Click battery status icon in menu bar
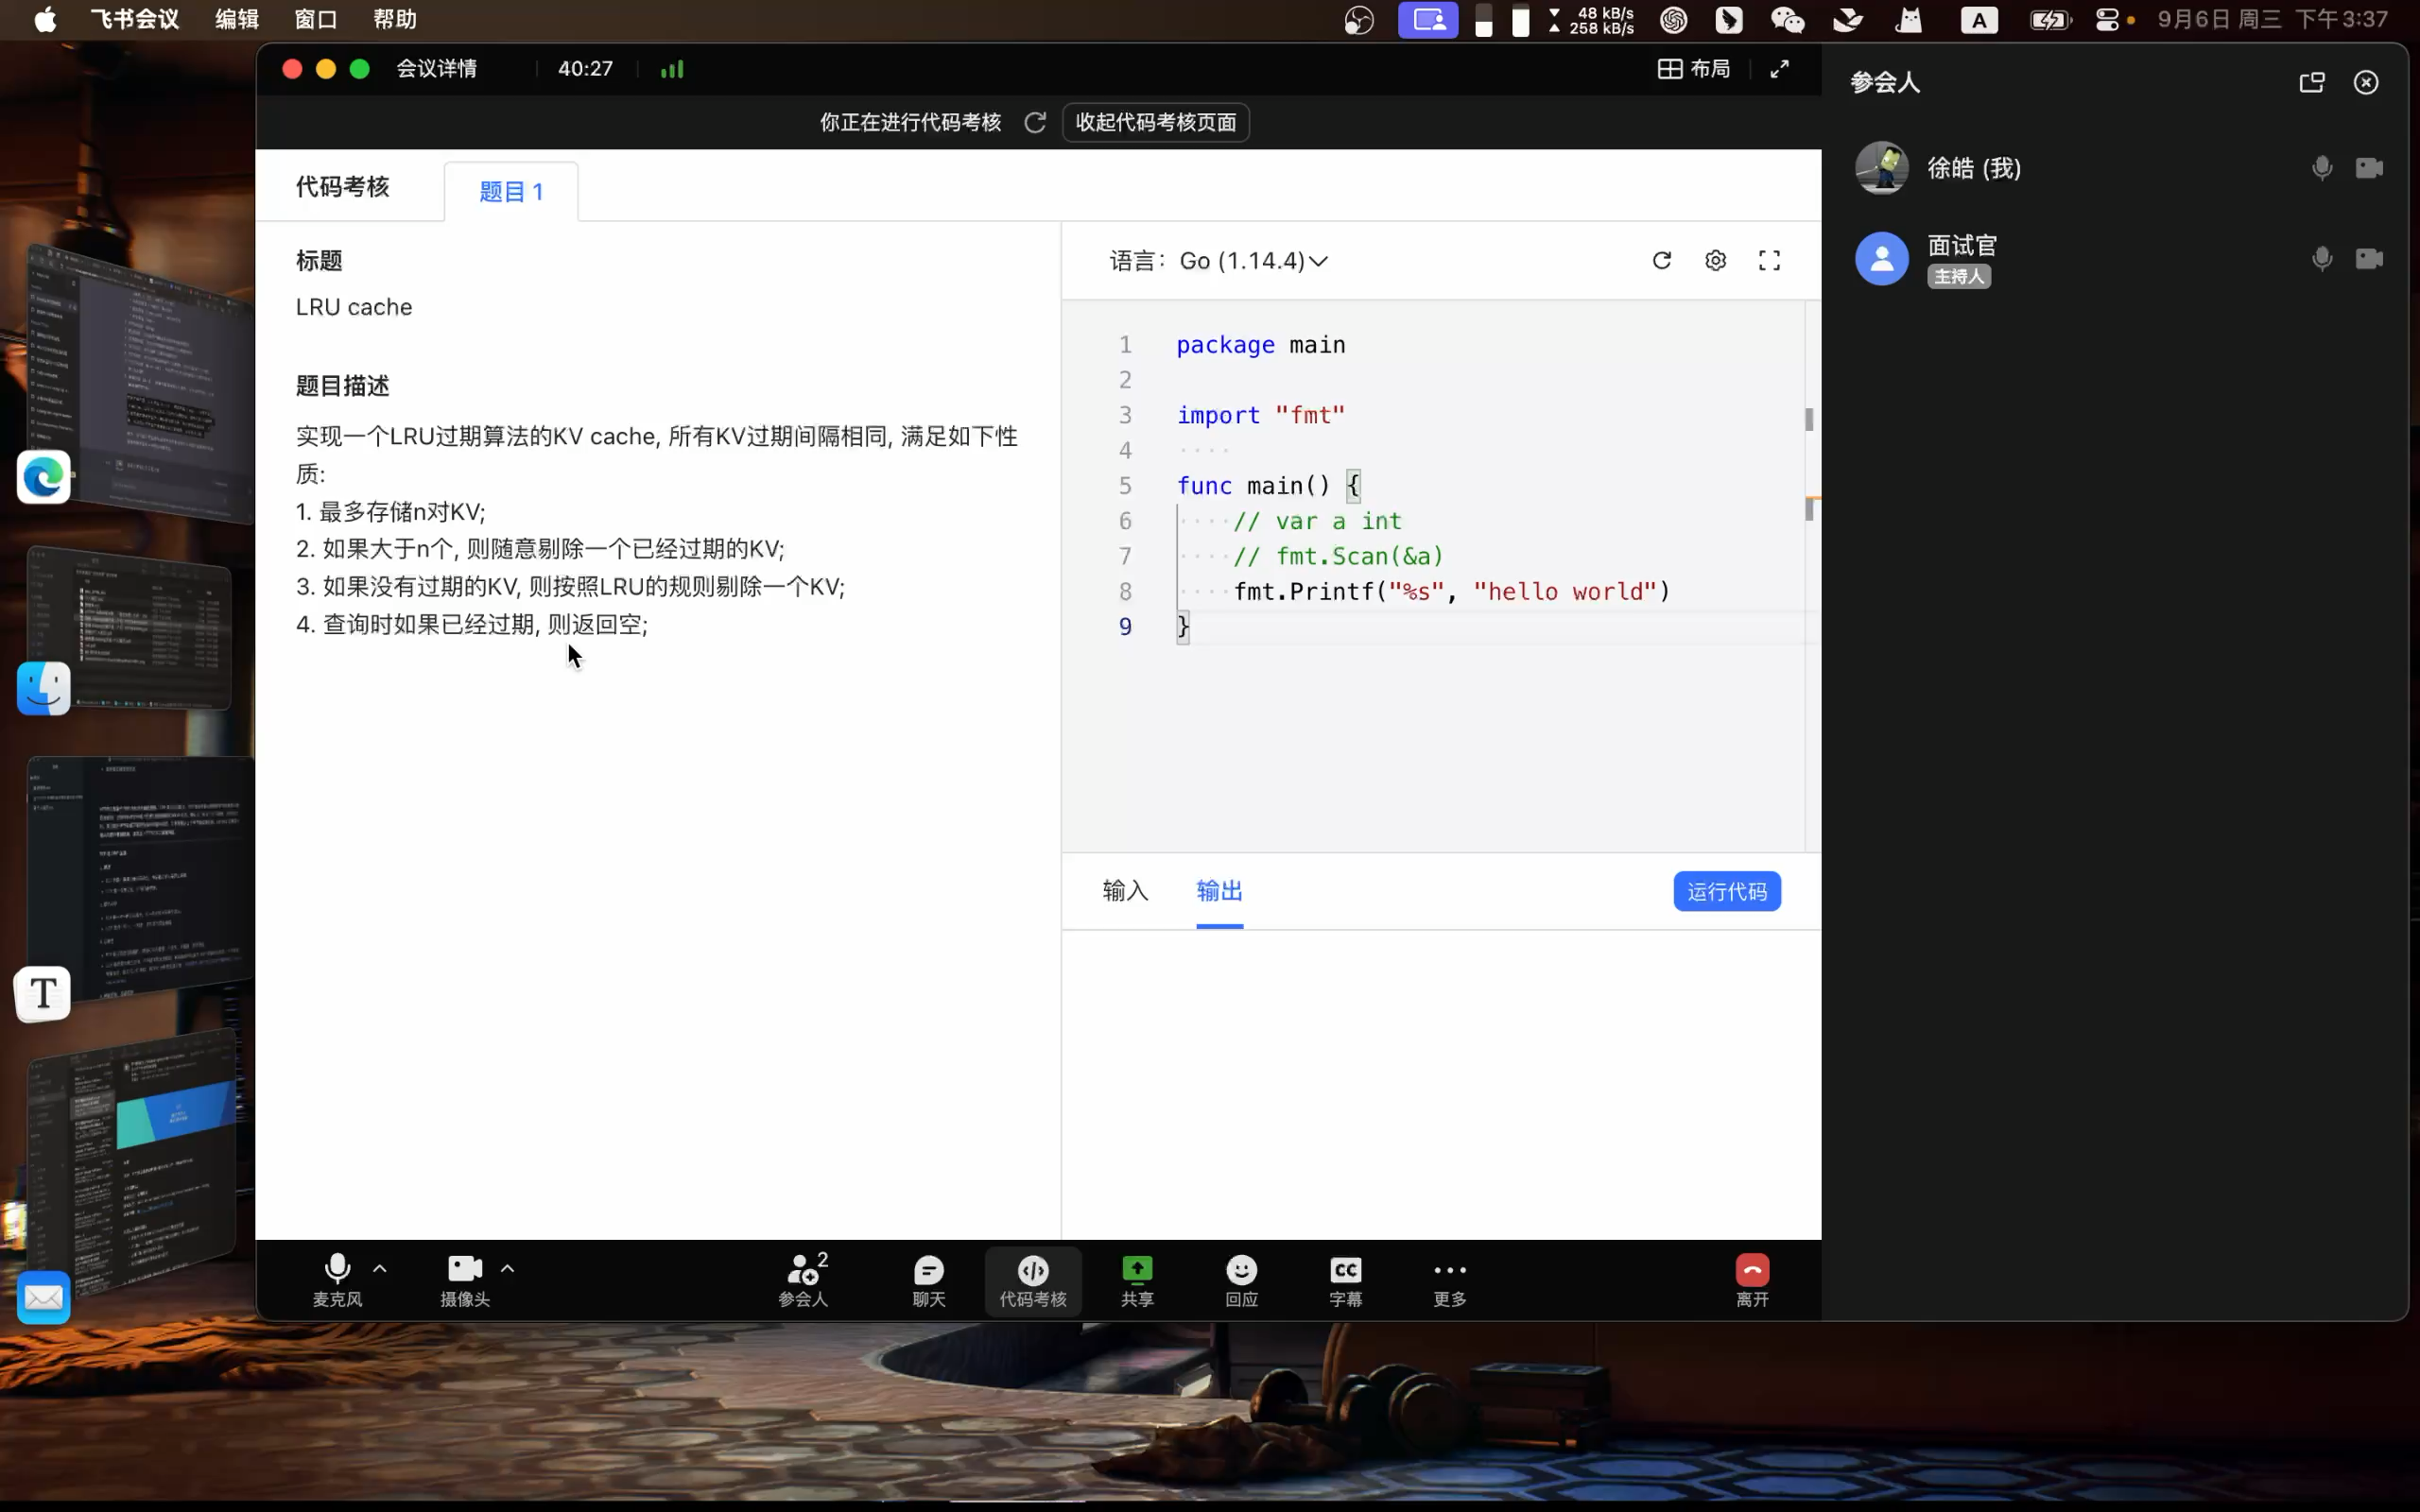The height and width of the screenshot is (1512, 2420). point(2050,20)
